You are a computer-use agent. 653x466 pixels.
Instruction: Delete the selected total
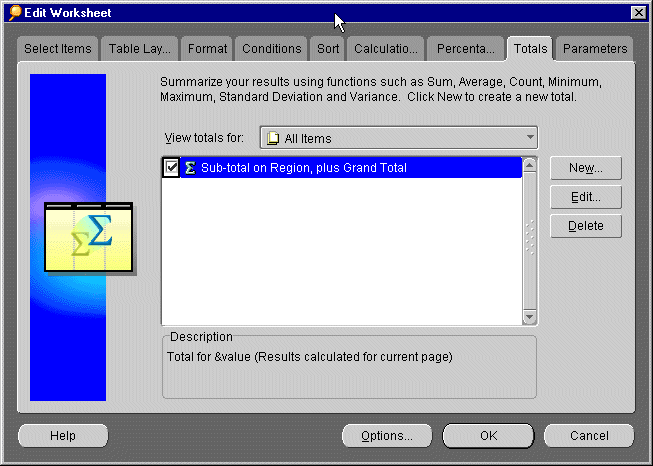[x=585, y=226]
